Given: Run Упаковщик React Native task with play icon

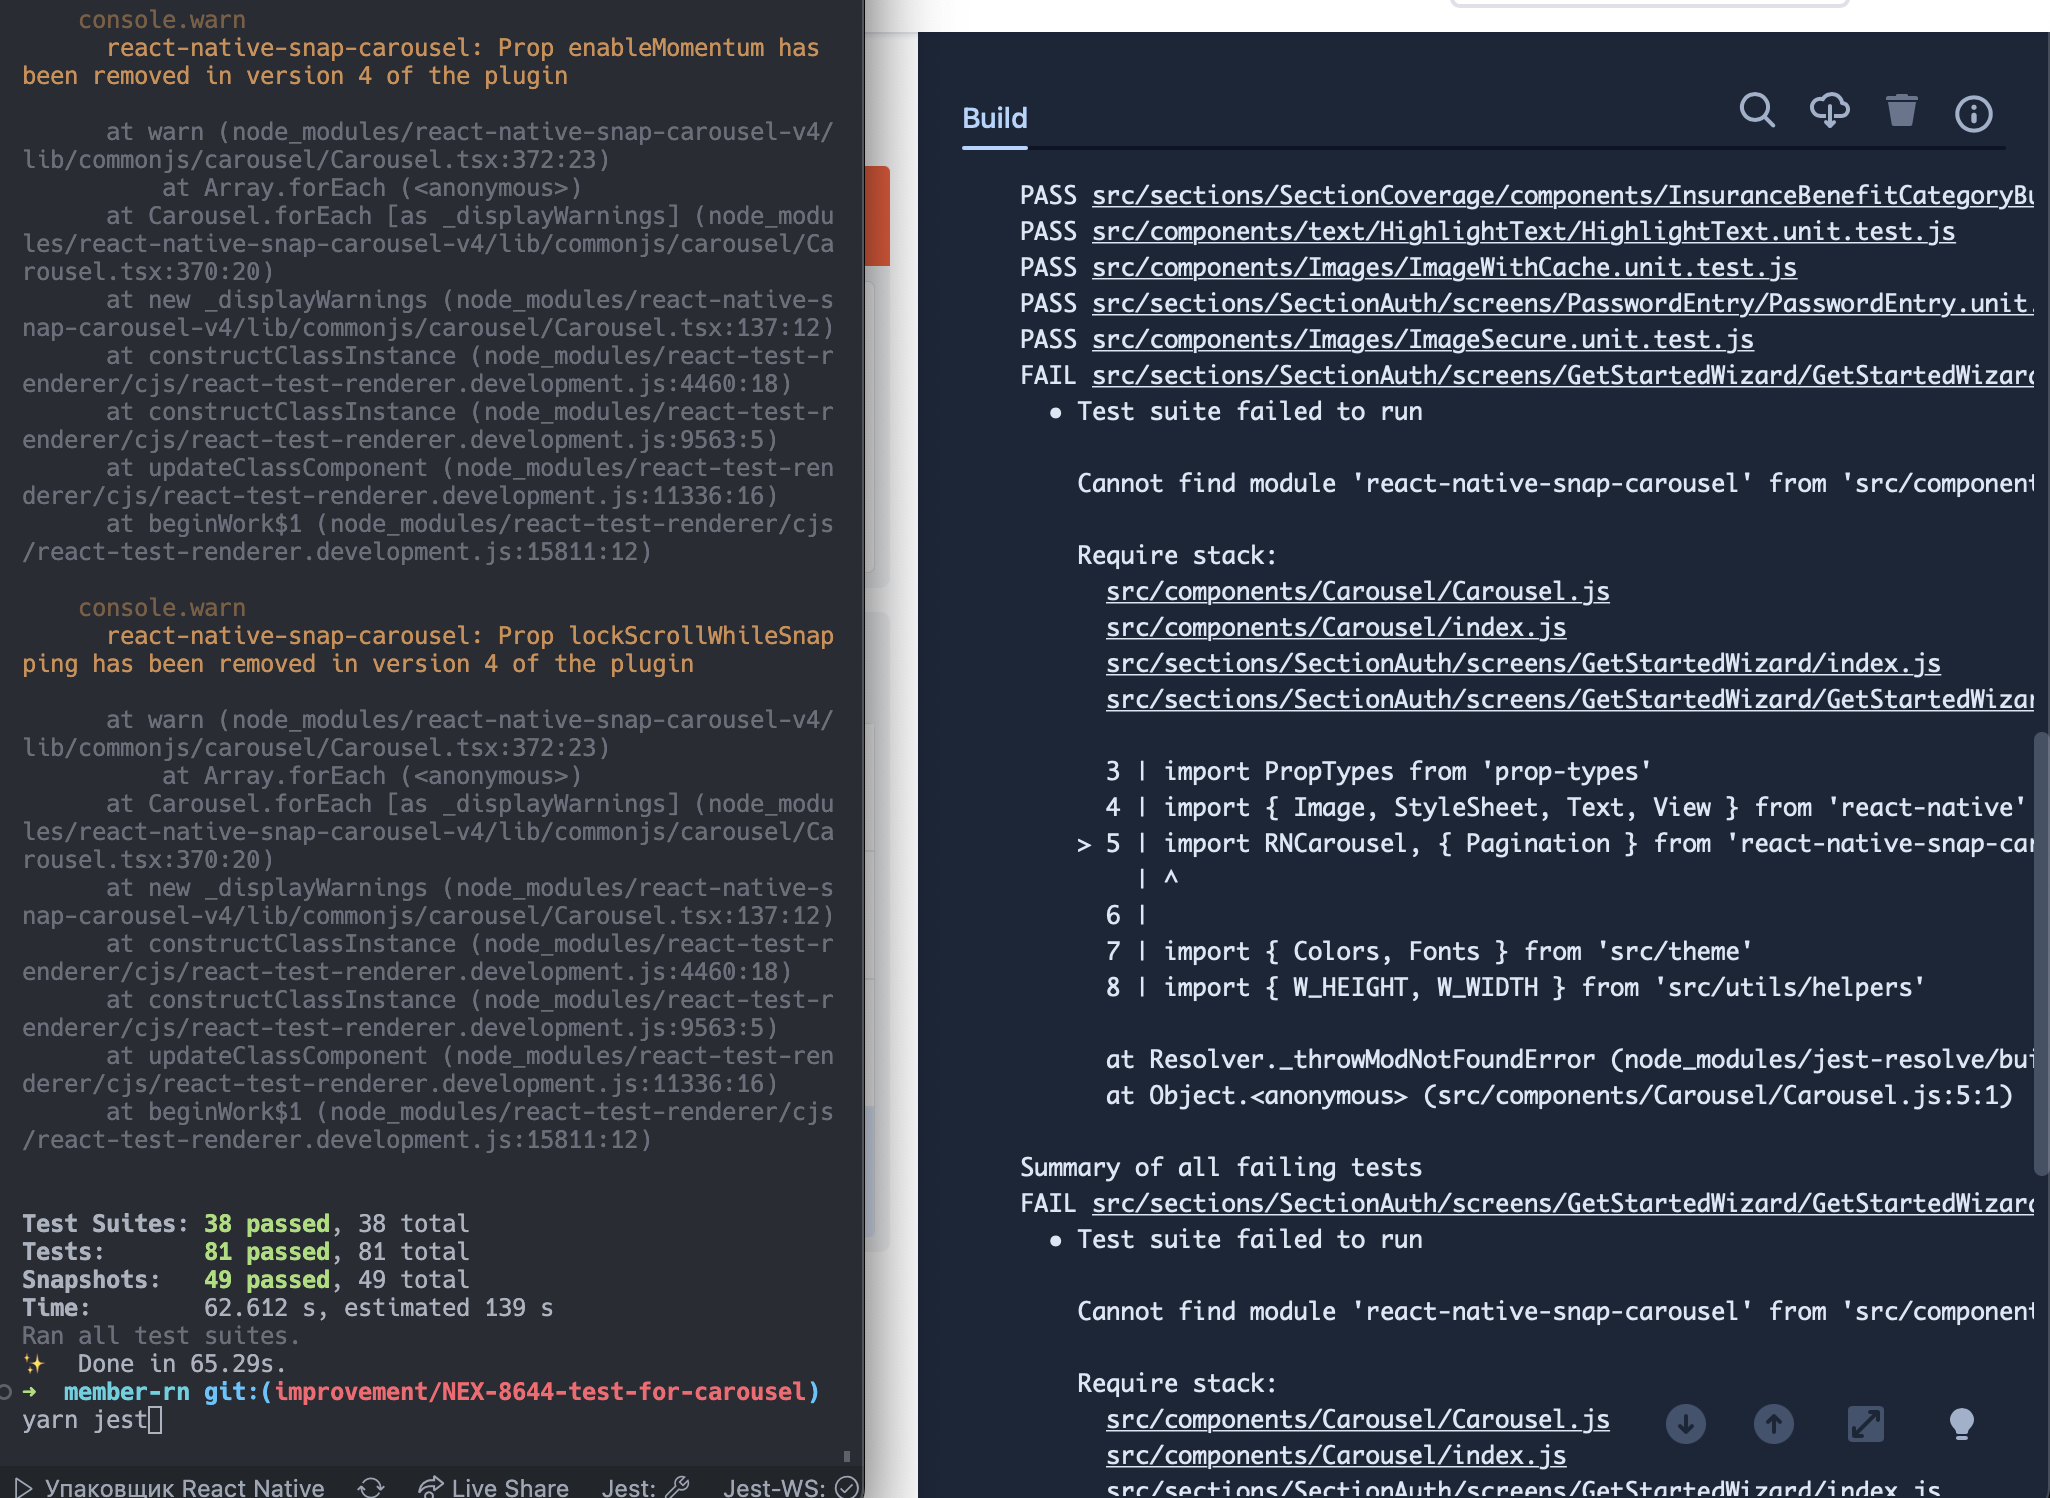Looking at the screenshot, I should 25,1487.
